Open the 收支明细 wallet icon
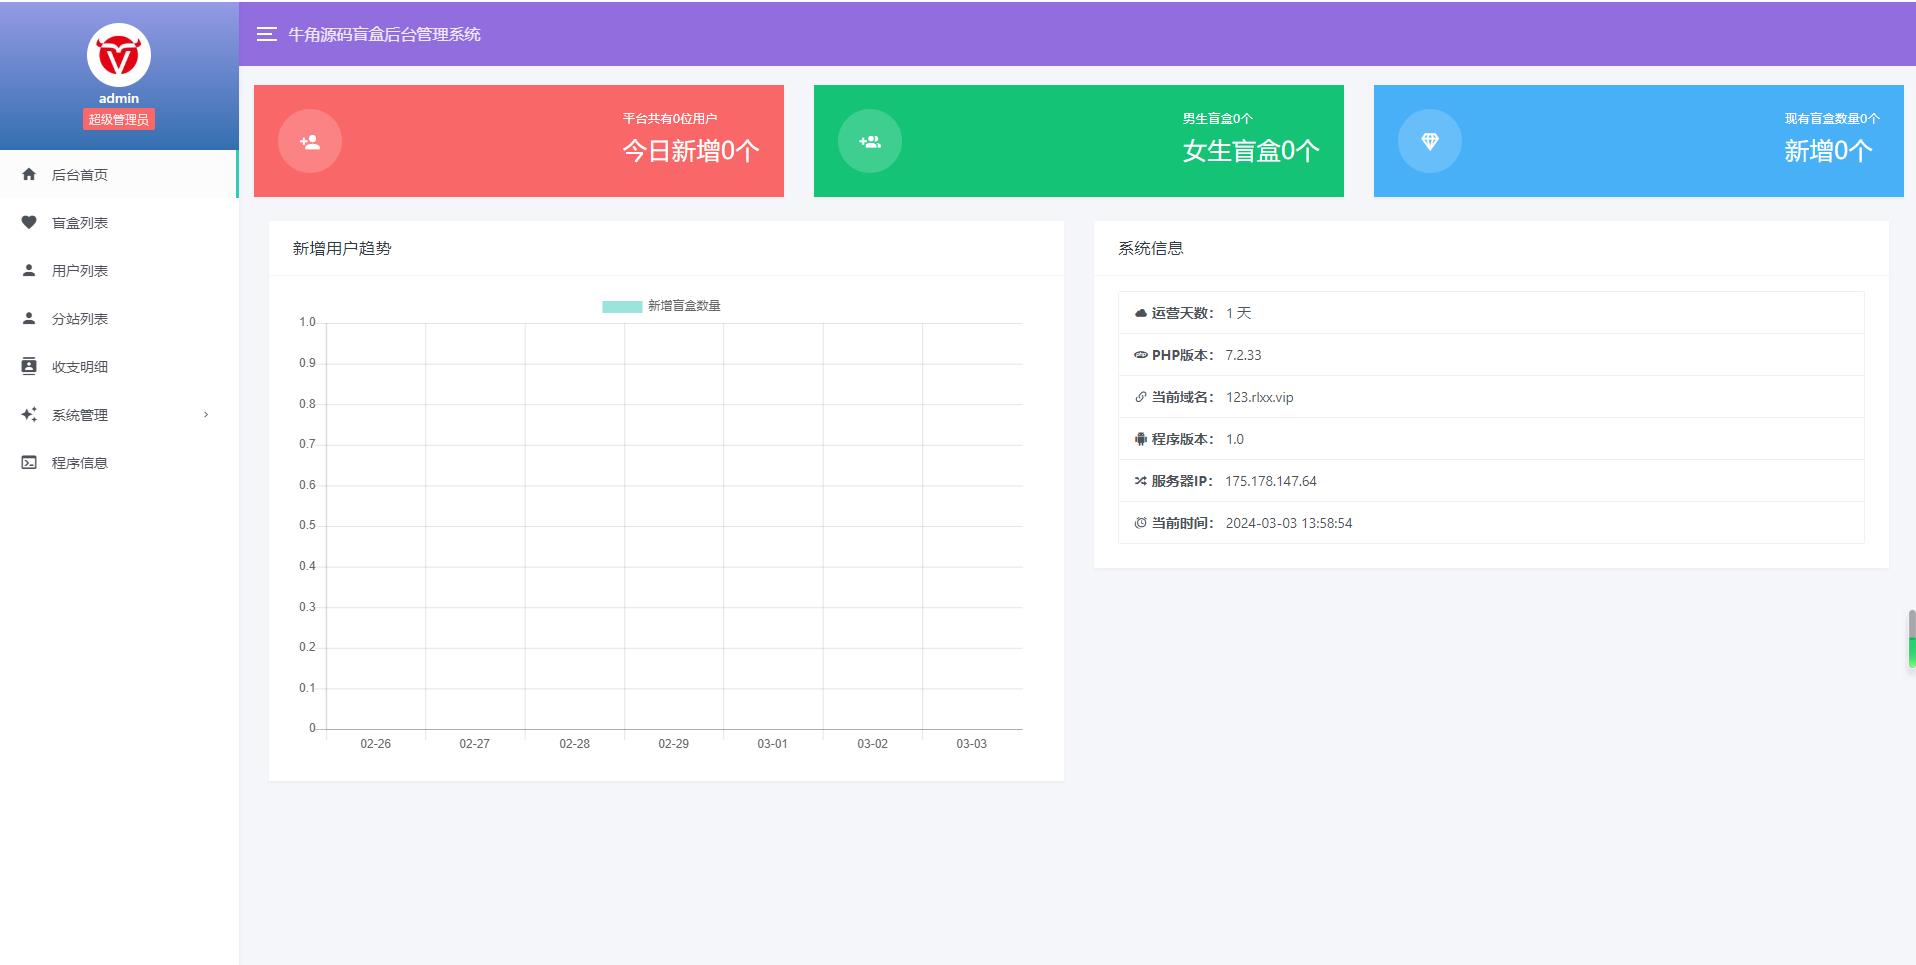This screenshot has height=965, width=1916. [x=30, y=366]
